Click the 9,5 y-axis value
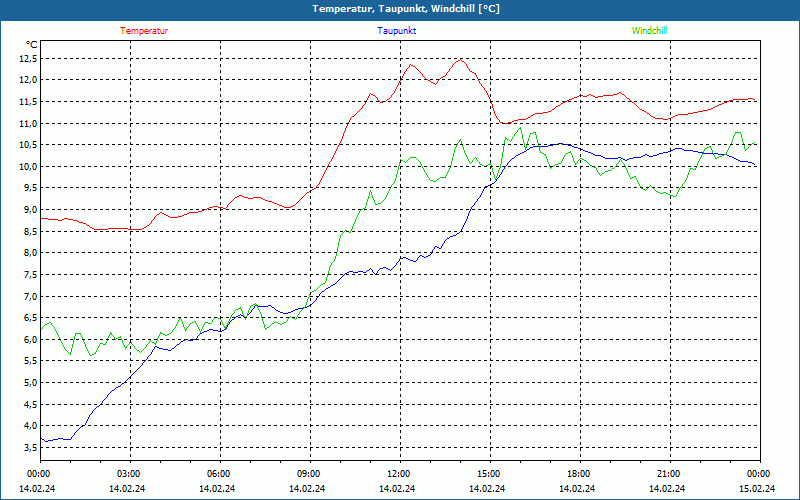Viewport: 800px width, 500px height. click(31, 188)
